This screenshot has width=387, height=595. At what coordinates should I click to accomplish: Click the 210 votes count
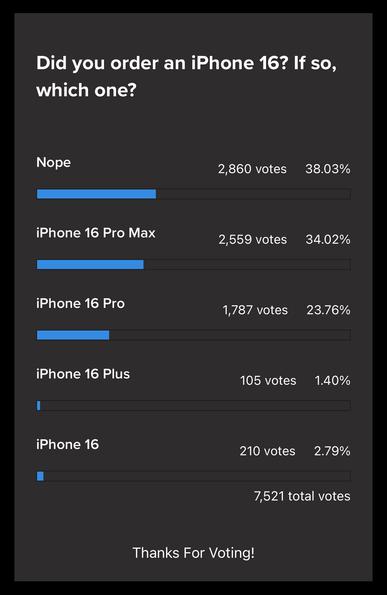coord(267,451)
